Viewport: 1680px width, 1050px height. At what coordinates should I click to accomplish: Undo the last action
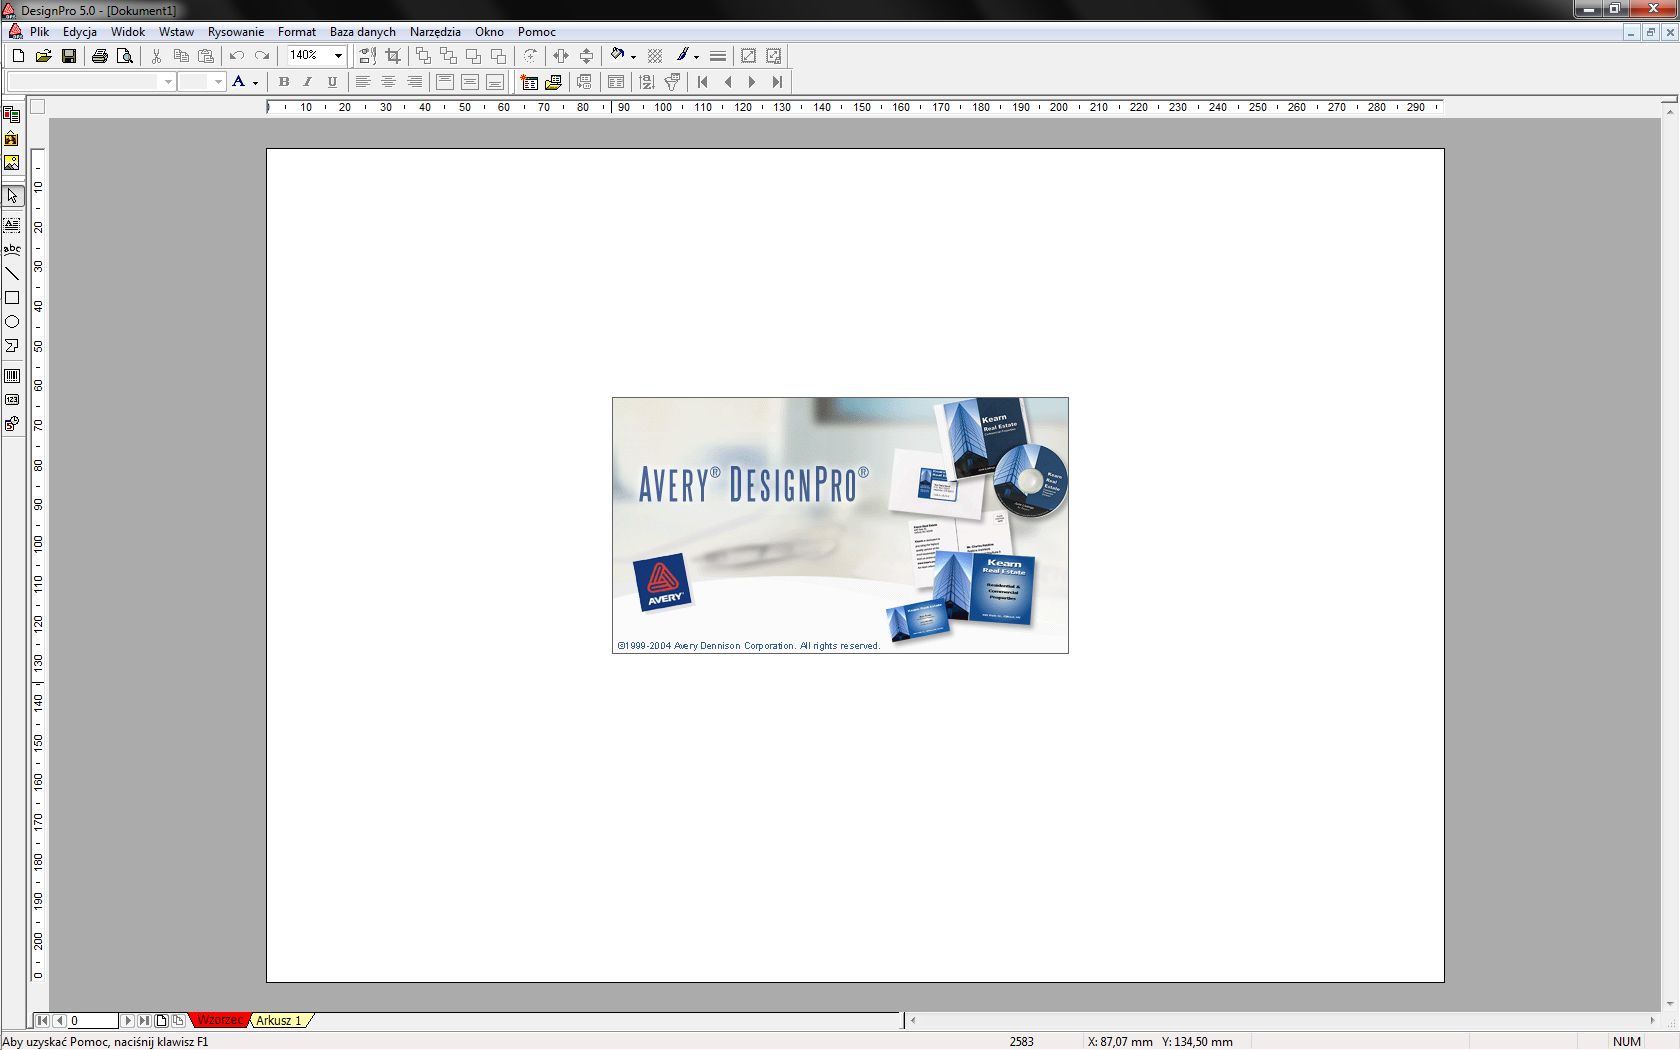coord(237,56)
